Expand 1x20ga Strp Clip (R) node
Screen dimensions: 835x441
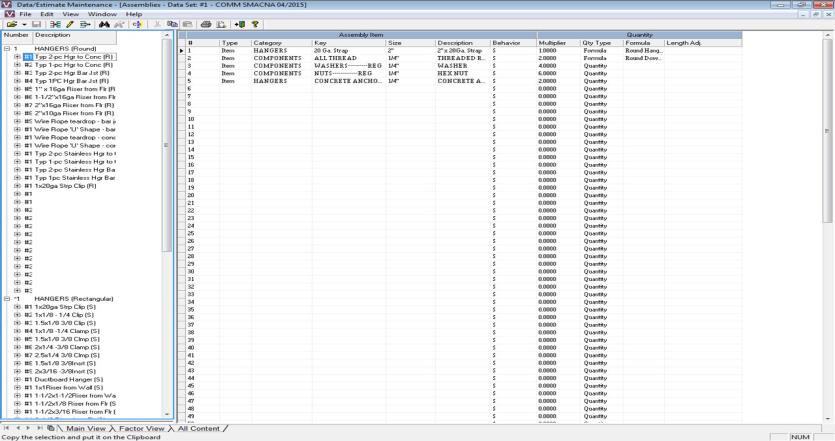coord(17,186)
